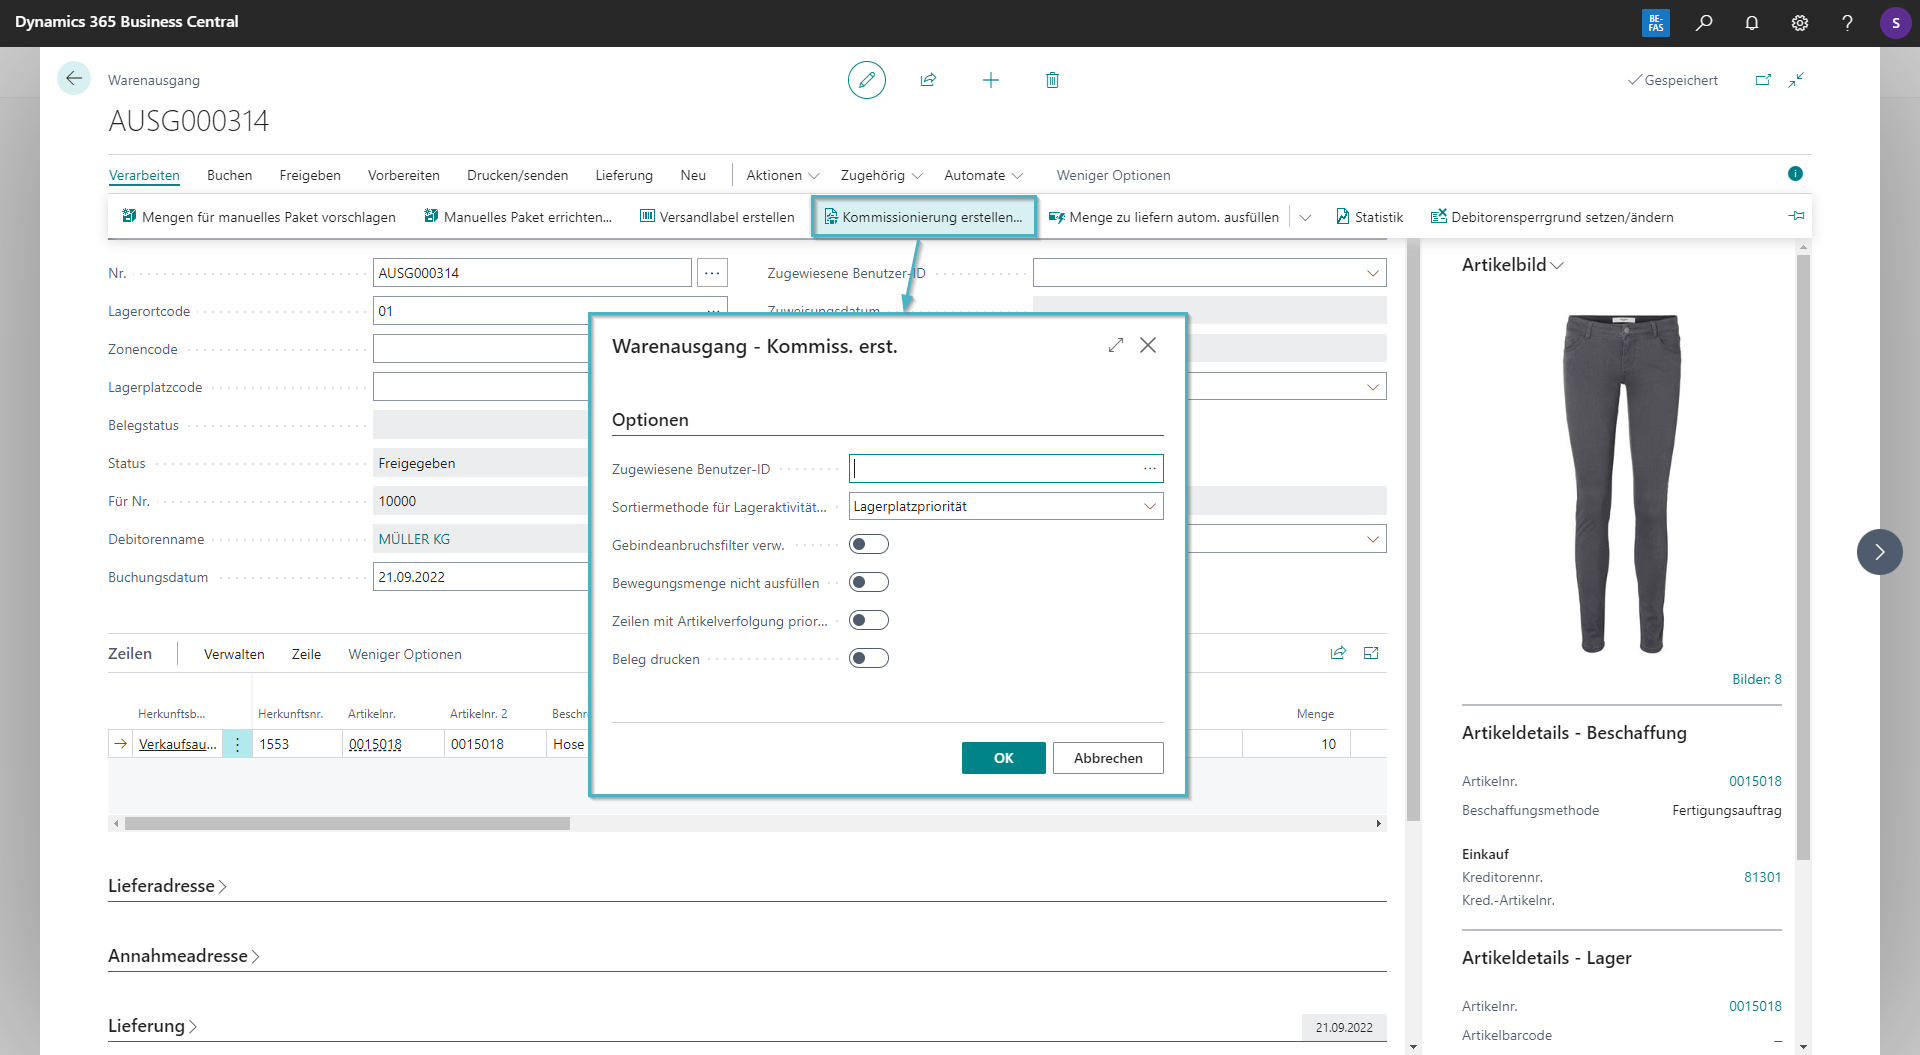Click the search magnifier icon
Screen dimensions: 1920x1055
tap(1704, 23)
